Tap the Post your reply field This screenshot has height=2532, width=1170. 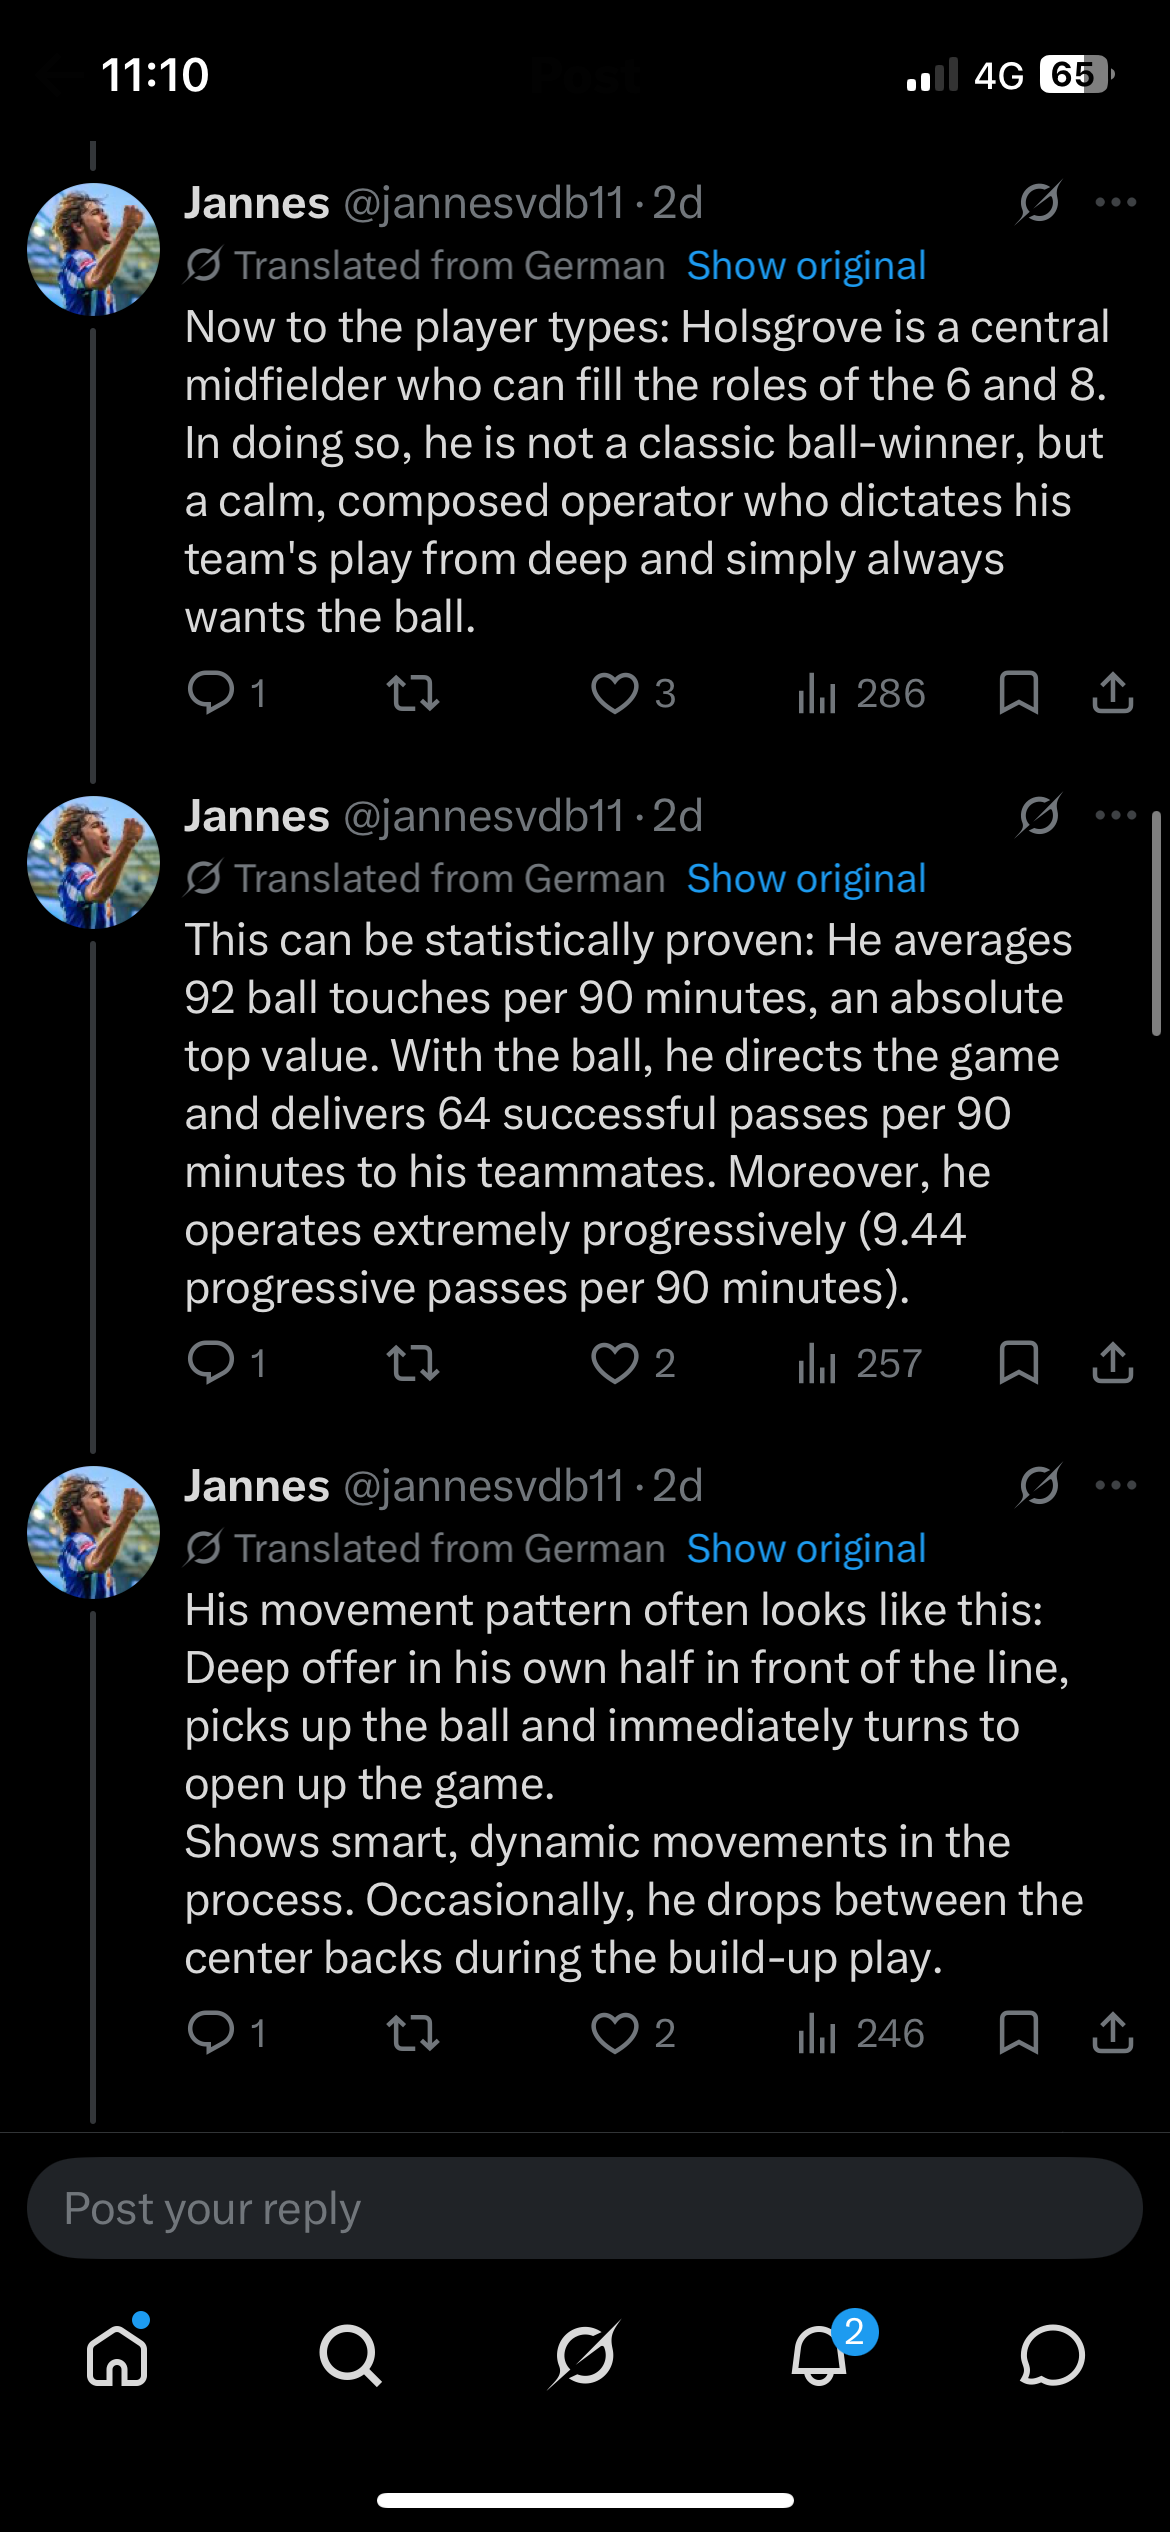click(x=585, y=2209)
